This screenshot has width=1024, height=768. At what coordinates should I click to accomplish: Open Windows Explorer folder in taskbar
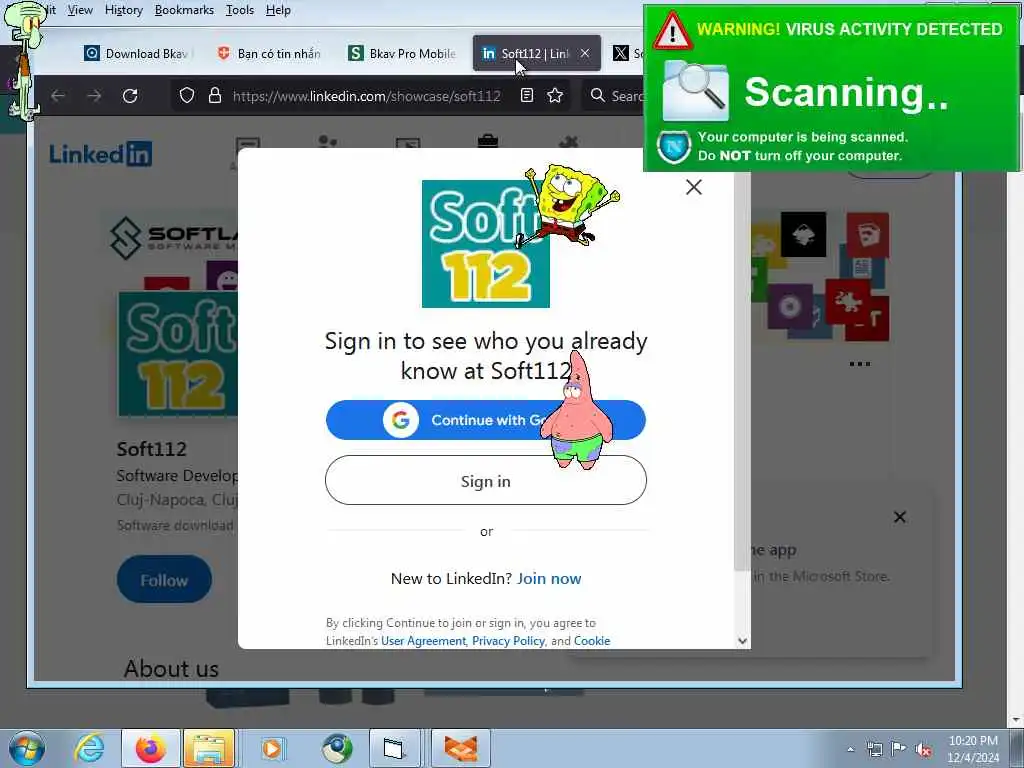tap(209, 748)
